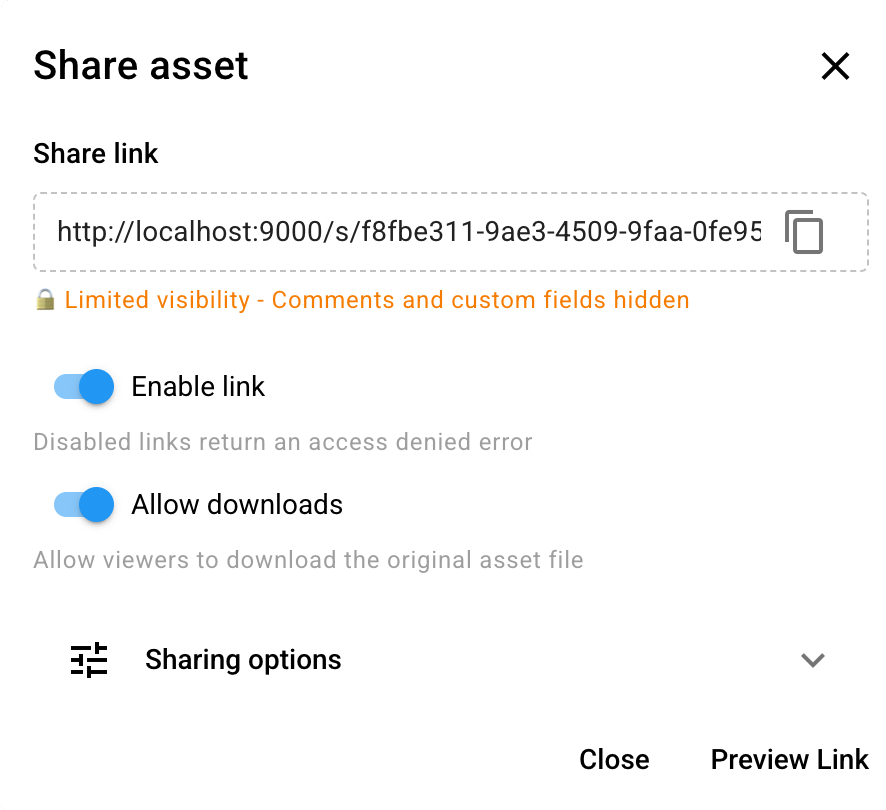Viewport: 886px width, 810px height.
Task: Click the 'Allow downloads' label text
Action: (x=237, y=505)
